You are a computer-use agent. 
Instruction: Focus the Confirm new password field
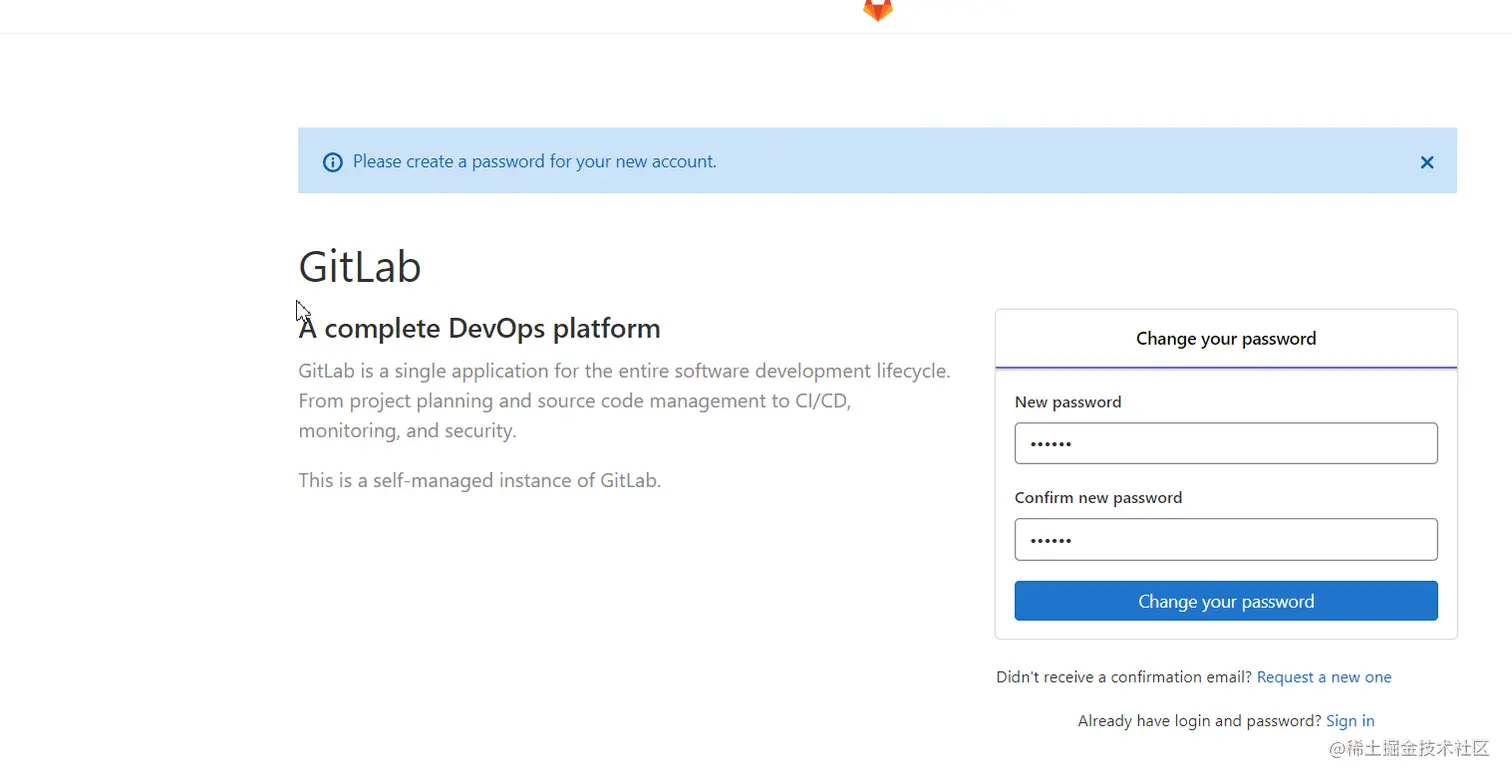pyautogui.click(x=1225, y=539)
